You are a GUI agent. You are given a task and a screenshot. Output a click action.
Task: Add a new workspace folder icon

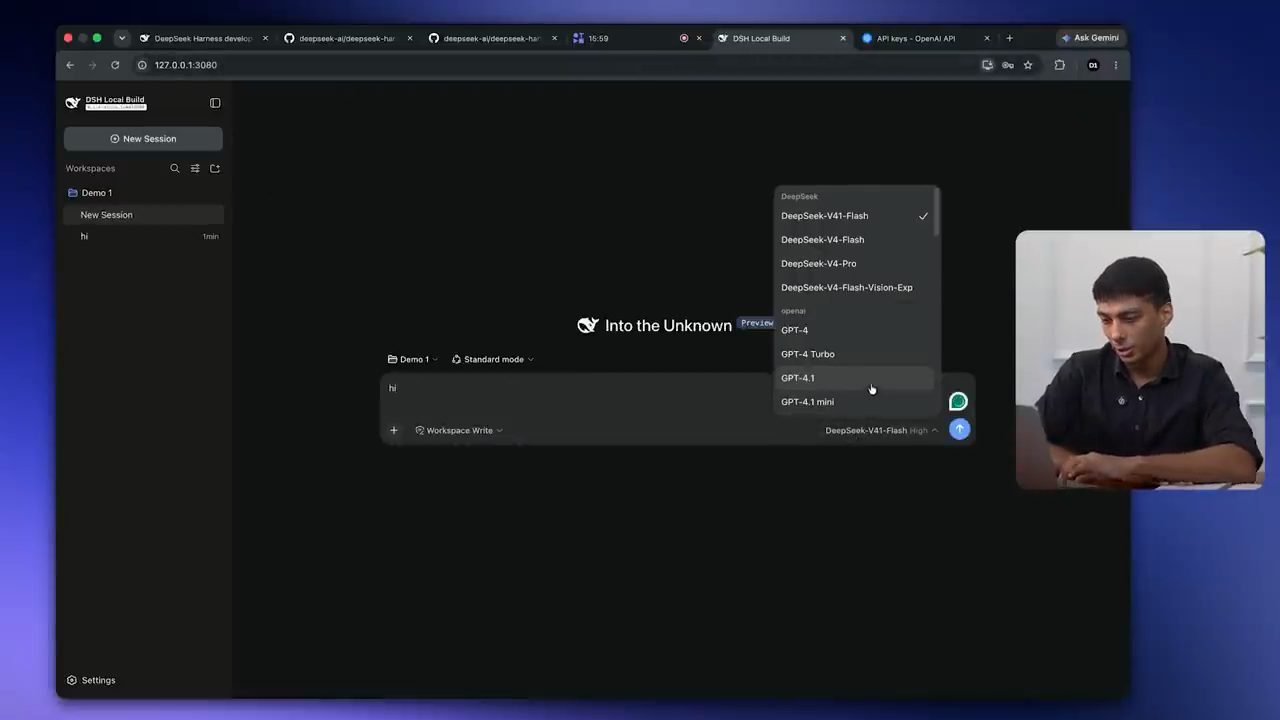[215, 168]
